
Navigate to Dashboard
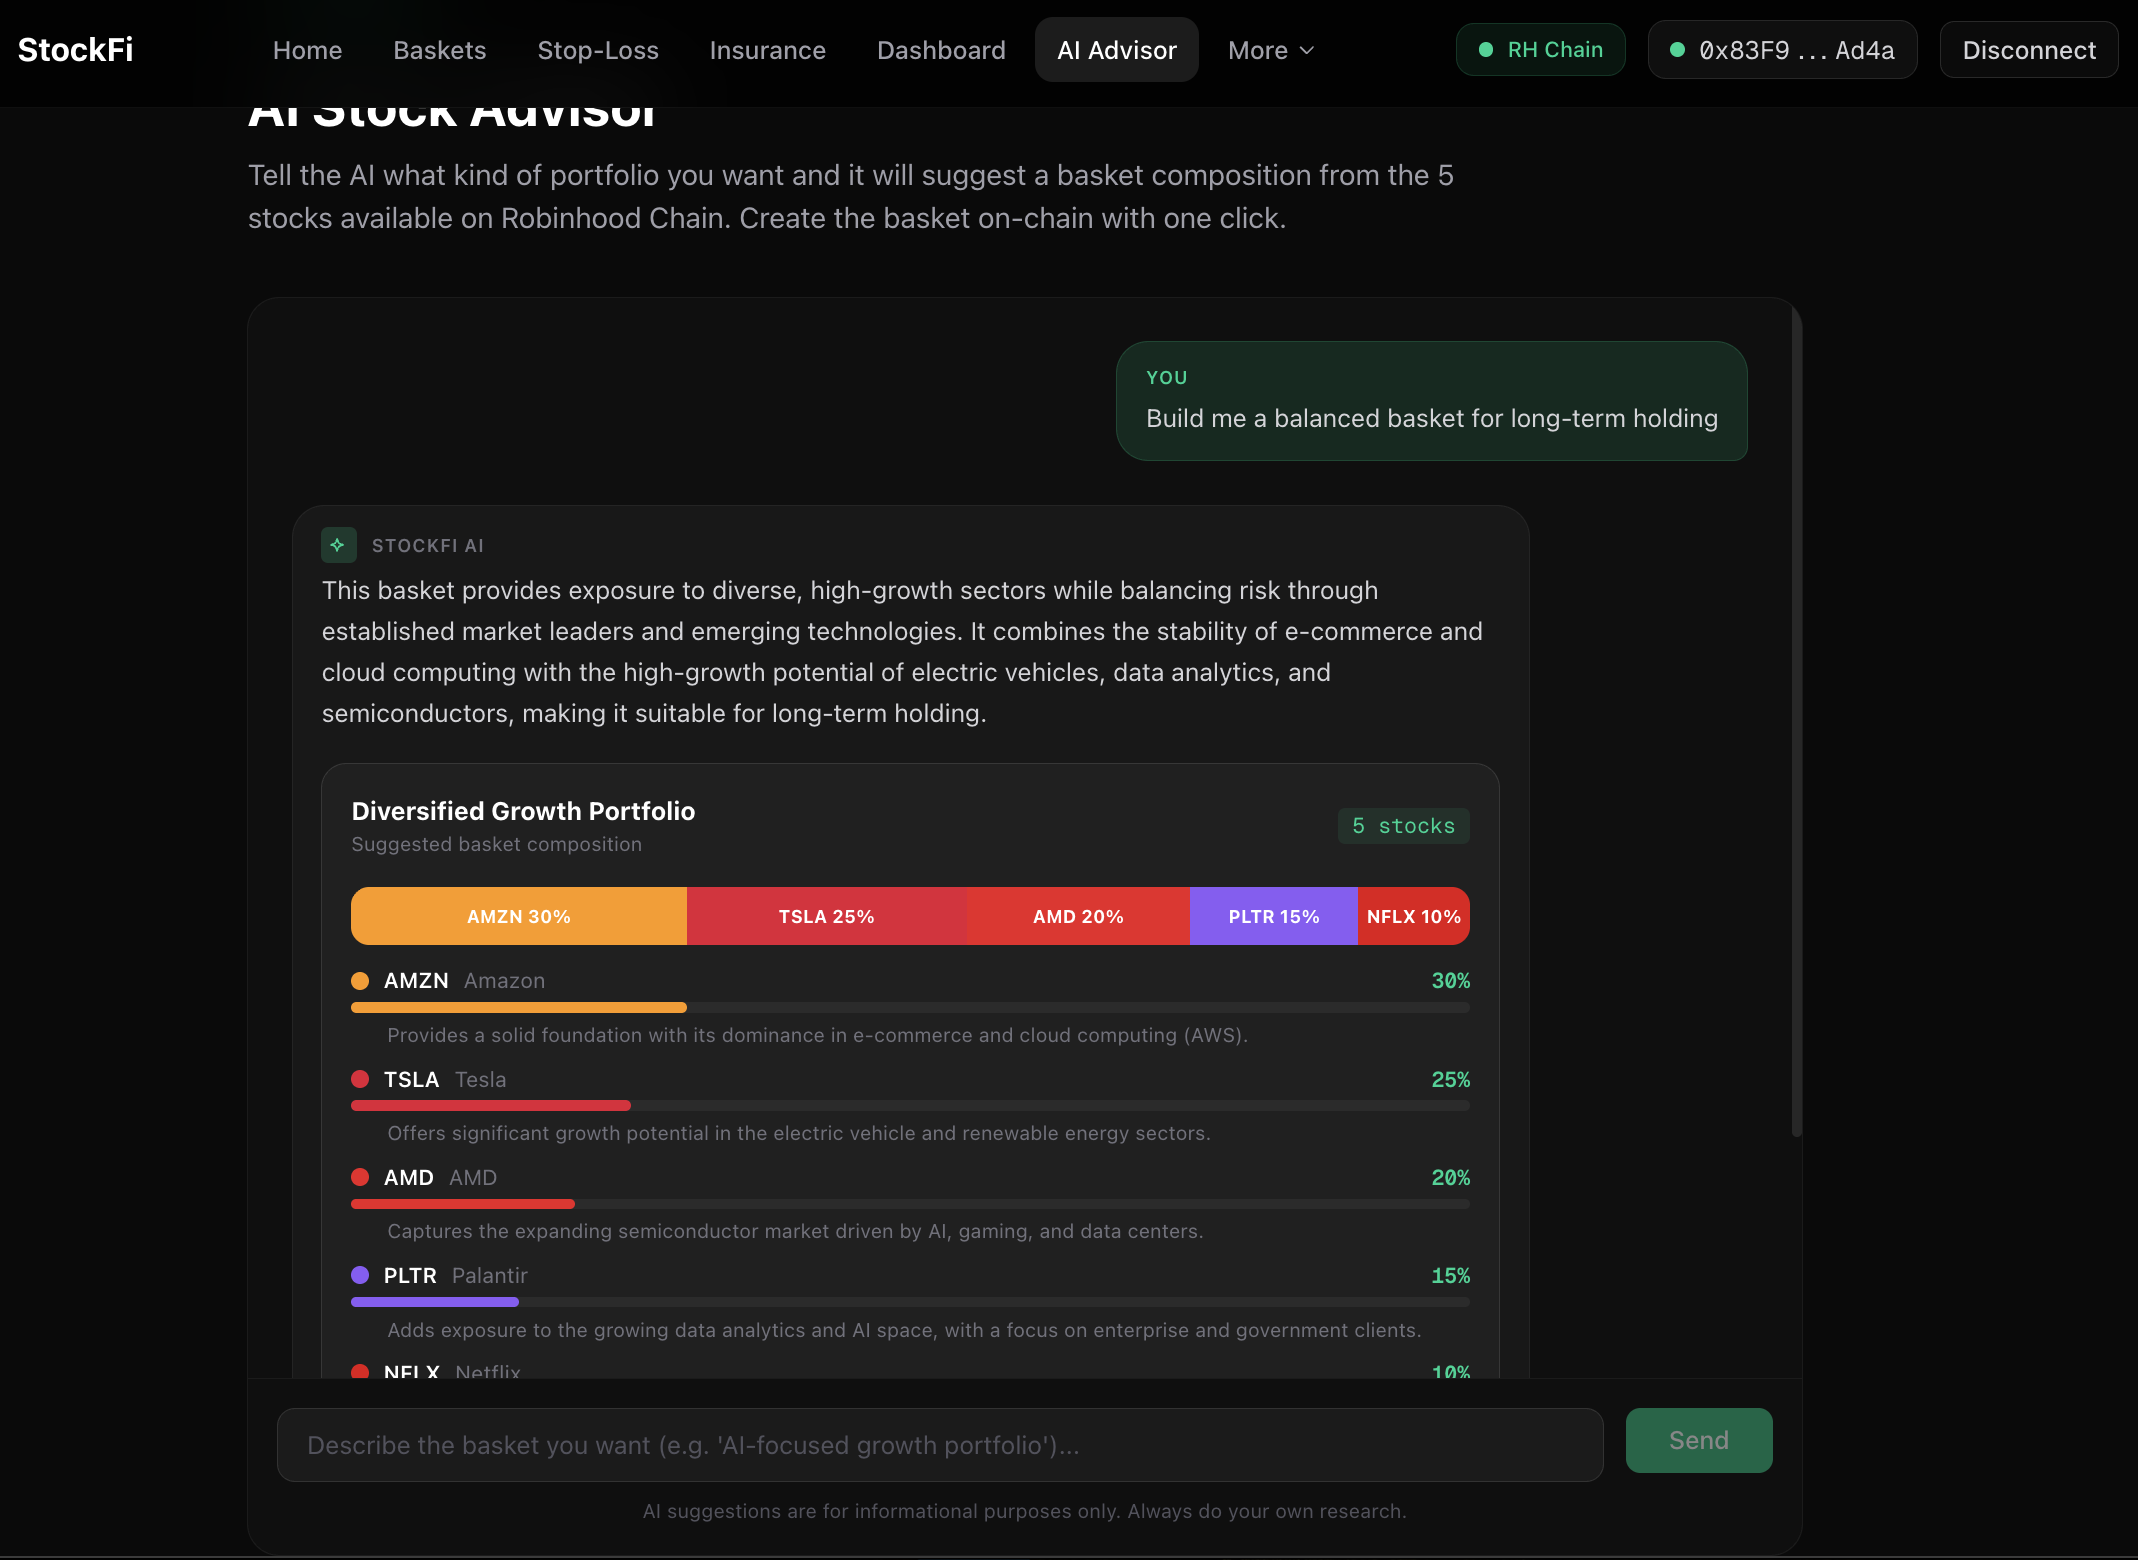point(940,50)
